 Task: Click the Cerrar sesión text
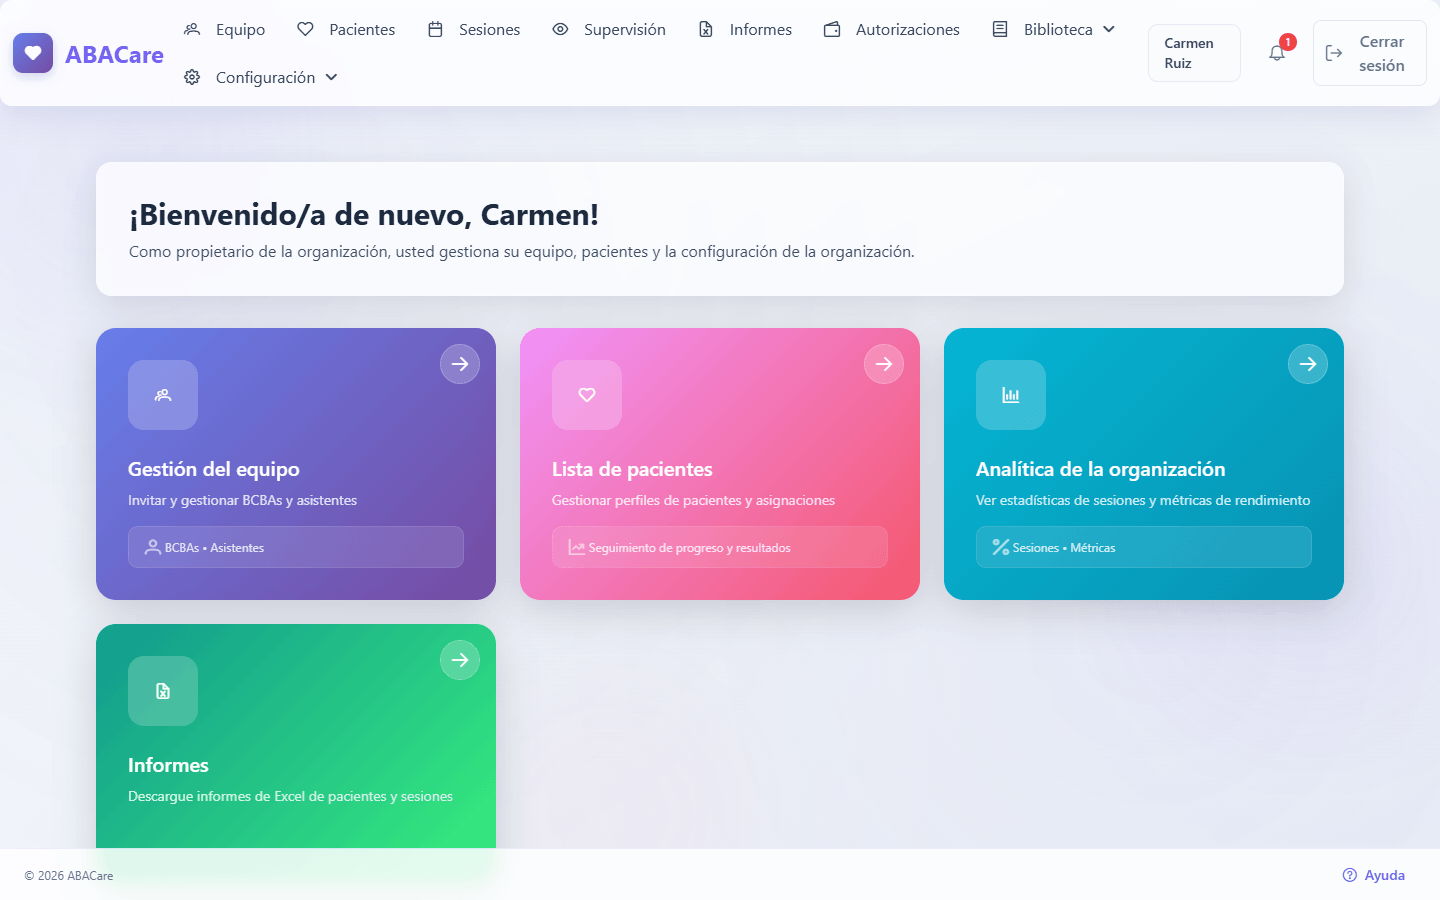click(1382, 53)
